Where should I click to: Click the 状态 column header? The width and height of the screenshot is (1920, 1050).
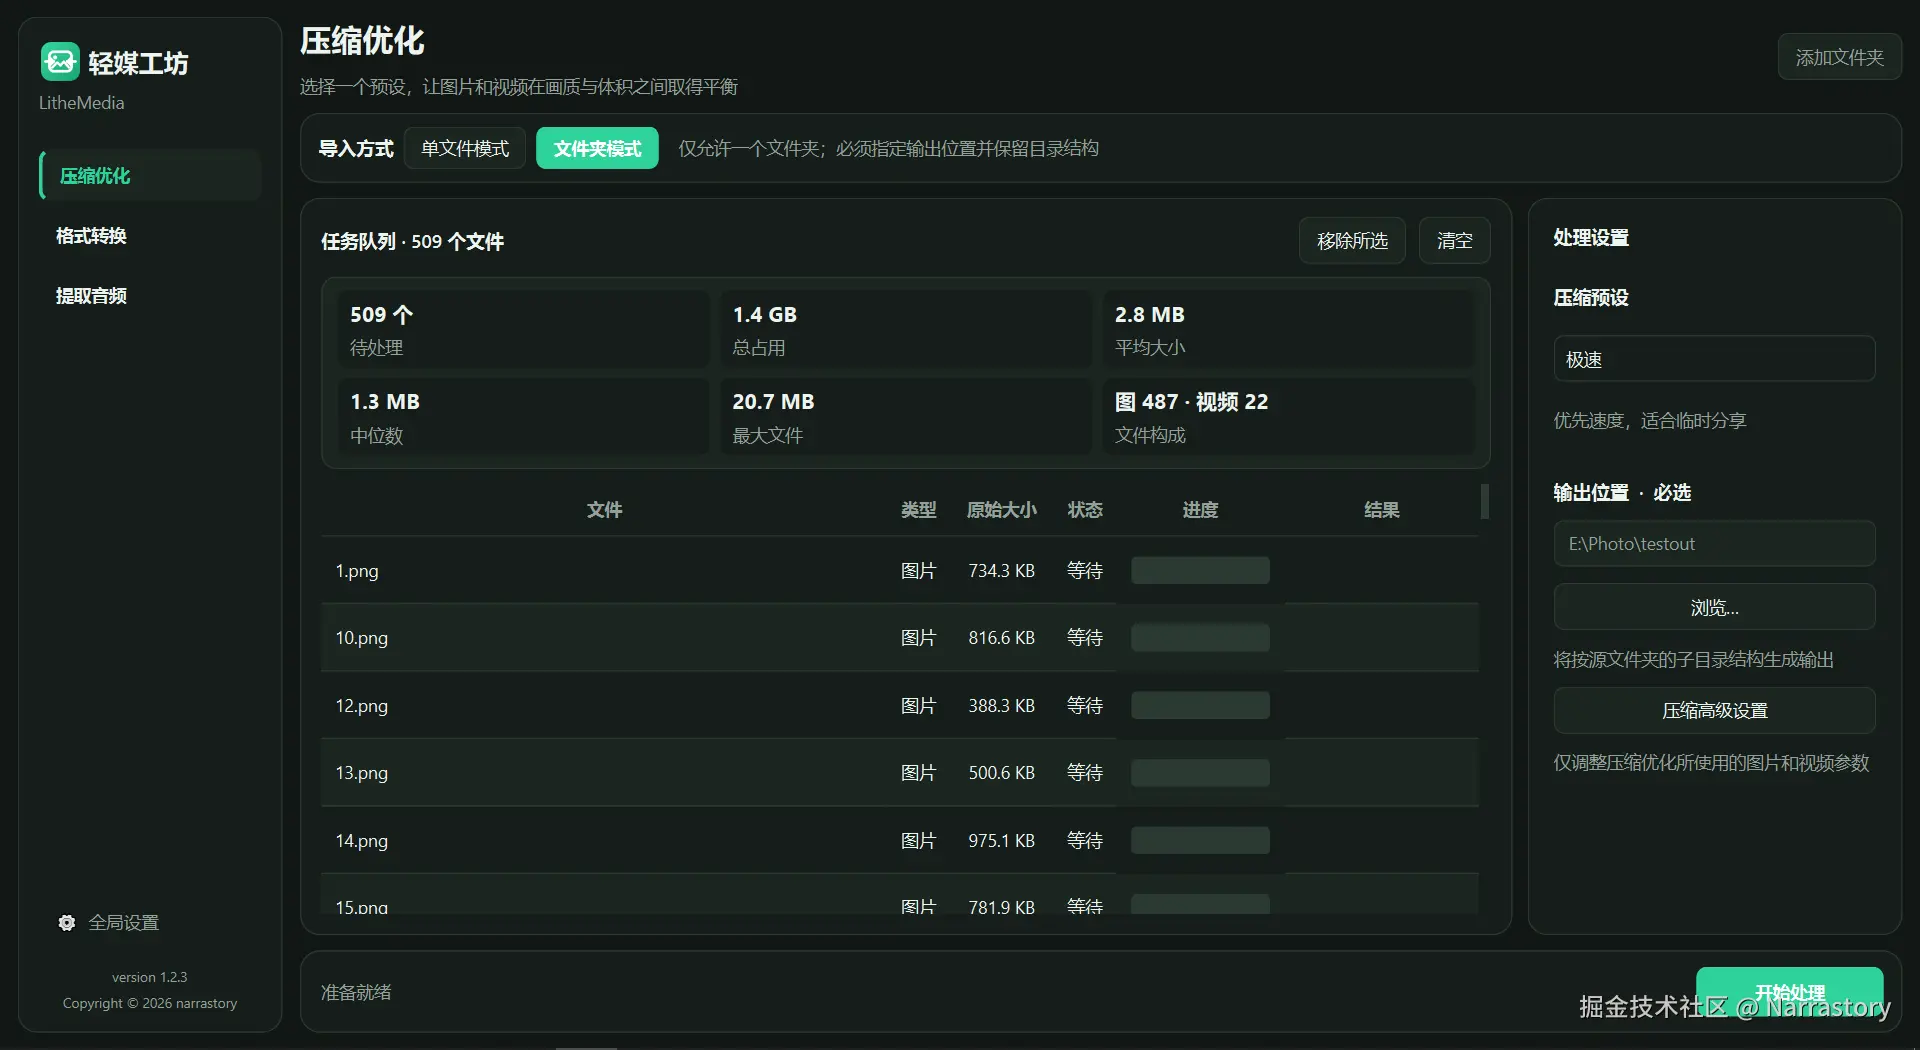point(1084,509)
